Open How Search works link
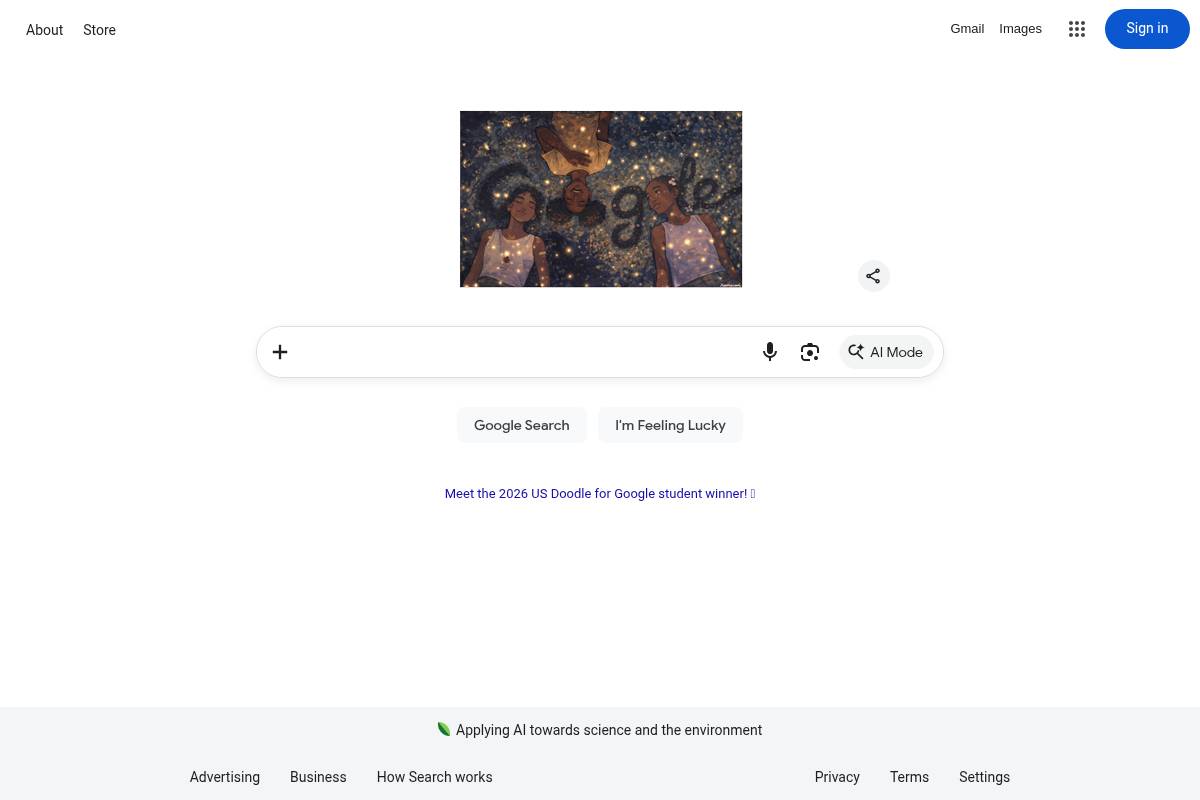1200x800 pixels. [434, 777]
